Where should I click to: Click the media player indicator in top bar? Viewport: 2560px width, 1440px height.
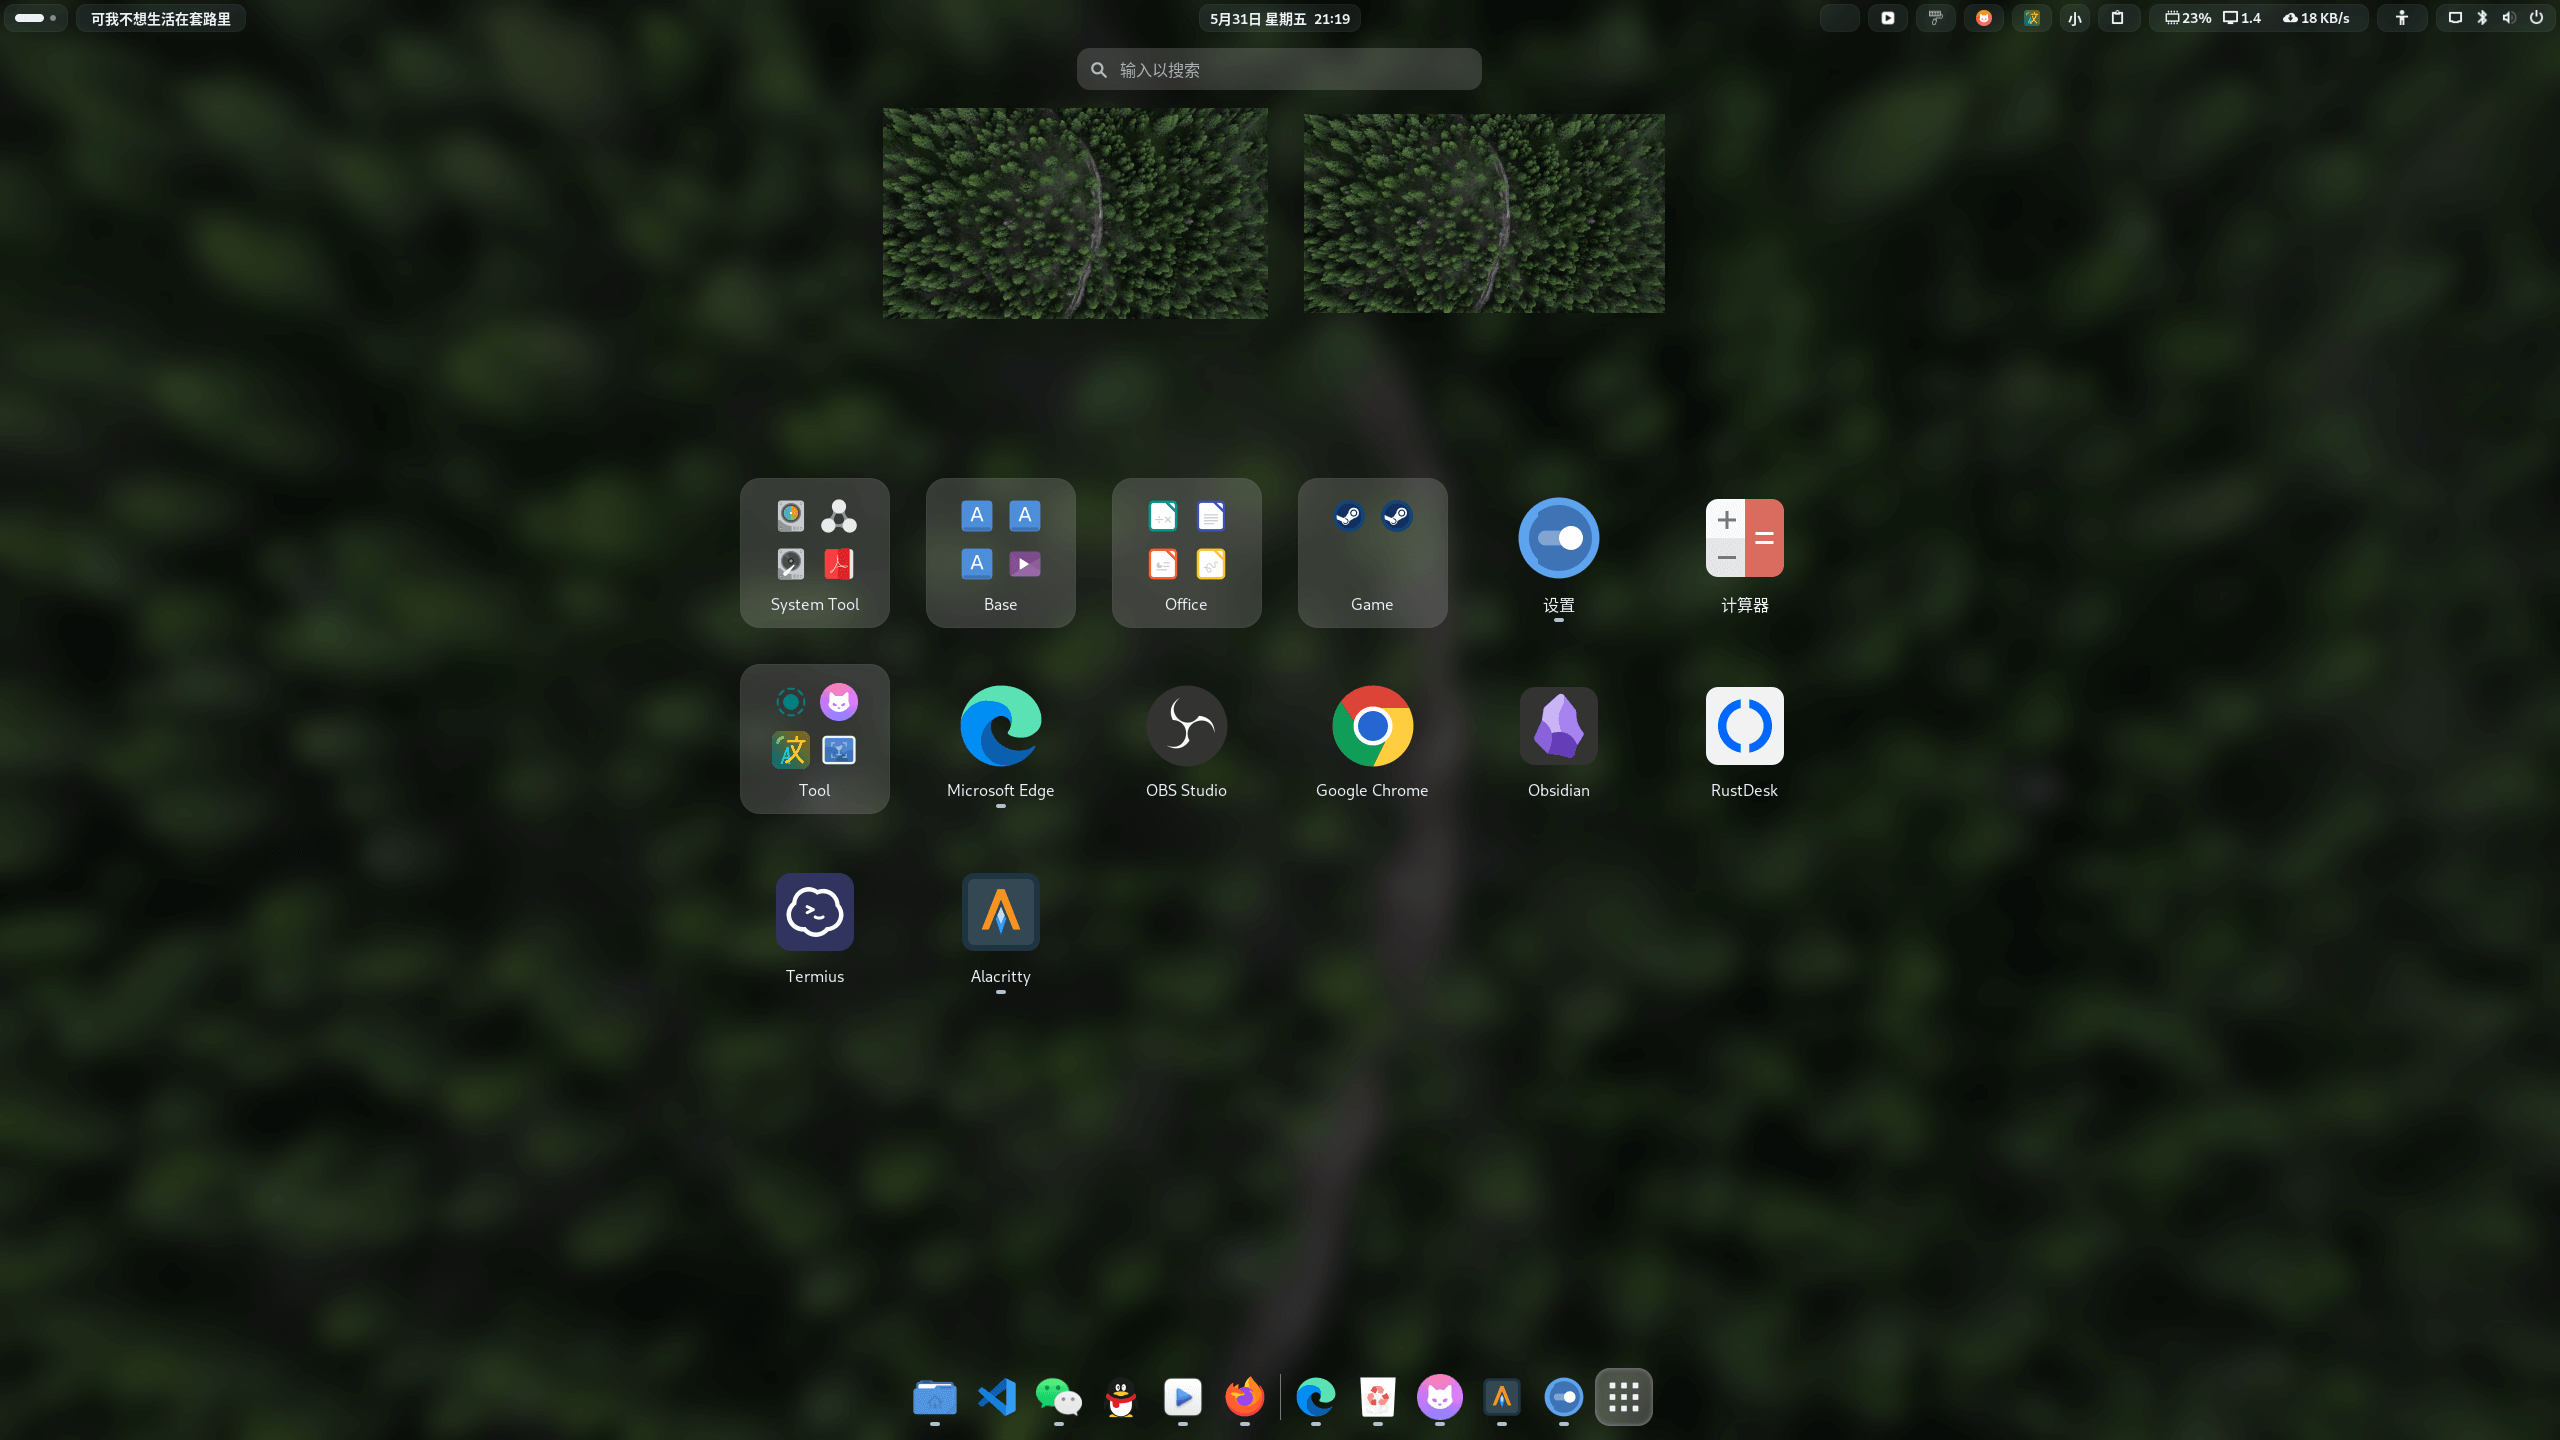[1888, 18]
